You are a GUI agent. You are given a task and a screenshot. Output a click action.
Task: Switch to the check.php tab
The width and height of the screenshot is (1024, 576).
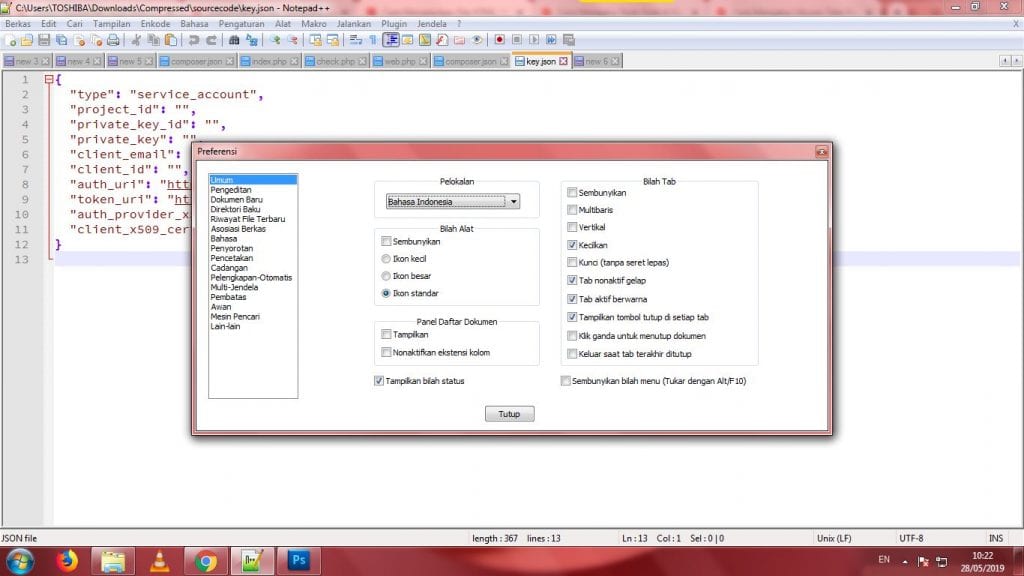(x=336, y=61)
